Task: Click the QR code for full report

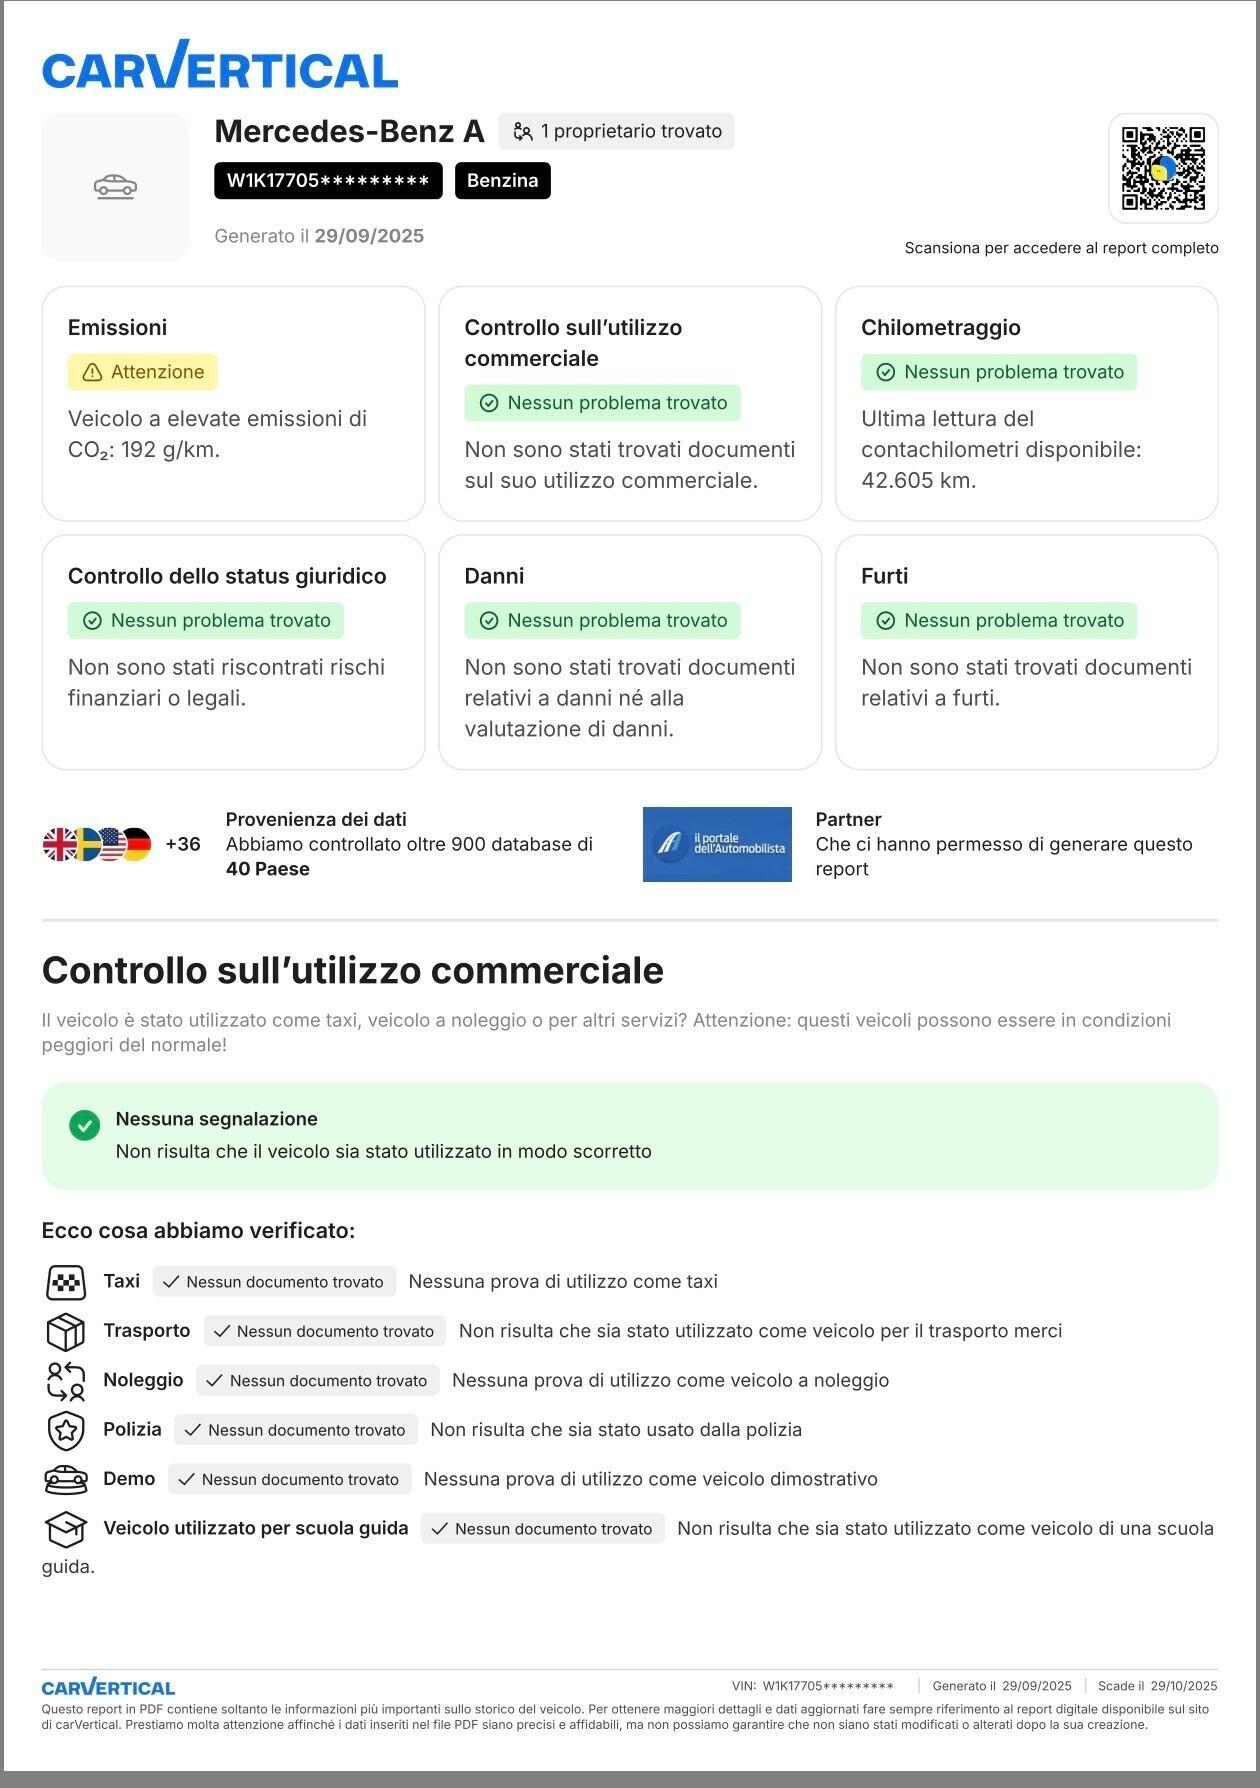Action: (1162, 168)
